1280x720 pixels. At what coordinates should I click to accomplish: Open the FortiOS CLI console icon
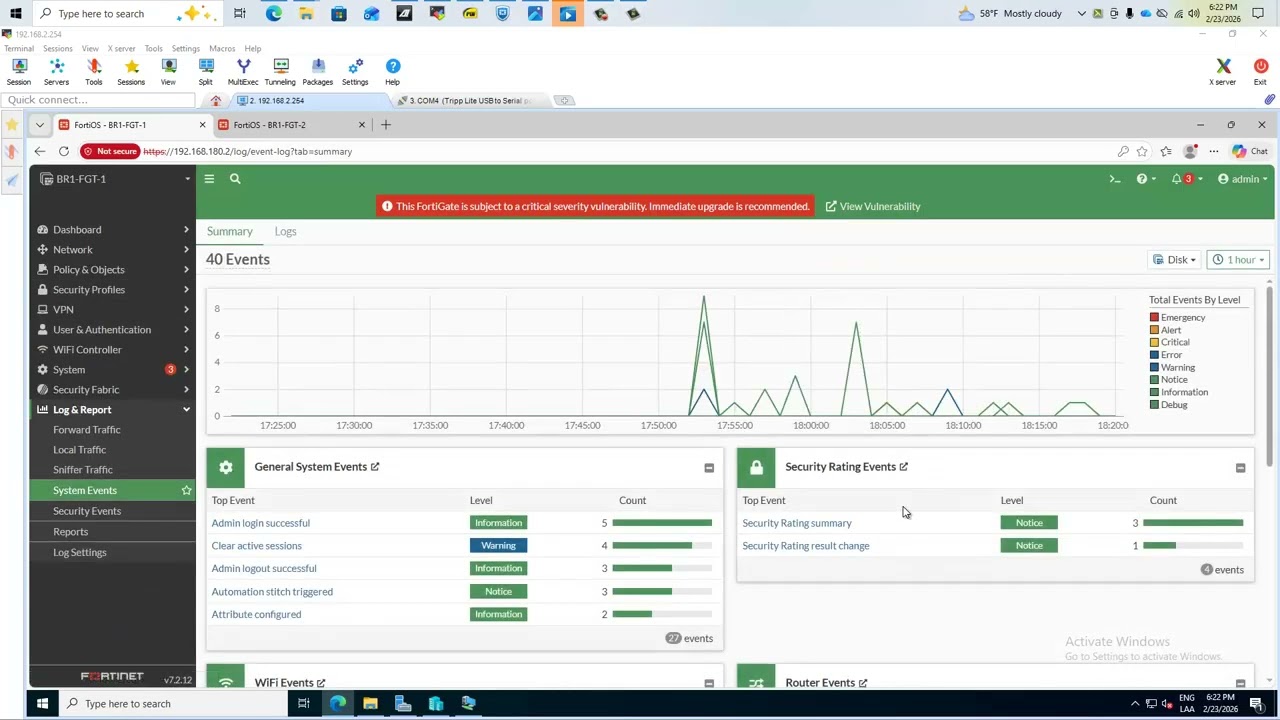click(1115, 179)
